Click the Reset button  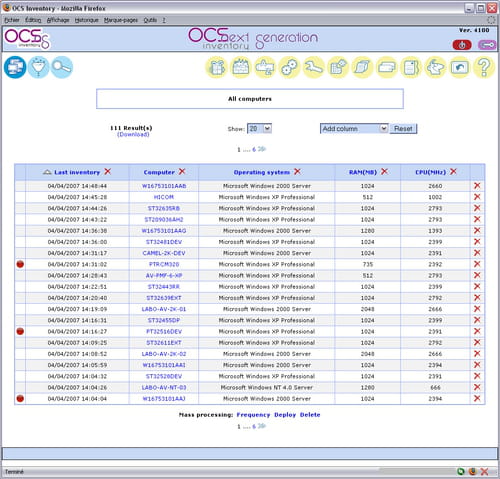click(x=403, y=129)
